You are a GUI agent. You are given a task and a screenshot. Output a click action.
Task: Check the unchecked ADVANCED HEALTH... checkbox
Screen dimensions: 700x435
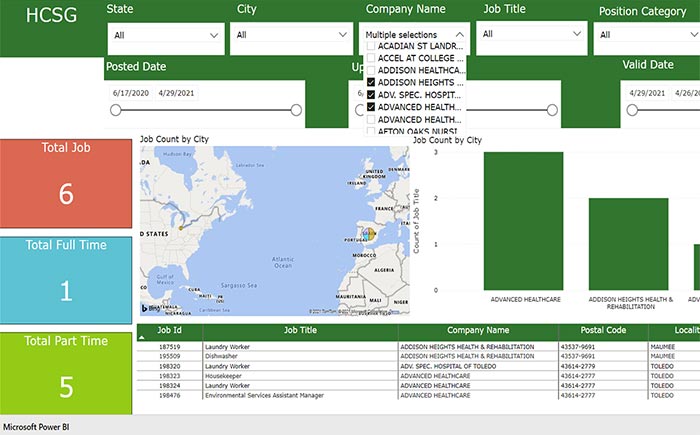(x=371, y=119)
